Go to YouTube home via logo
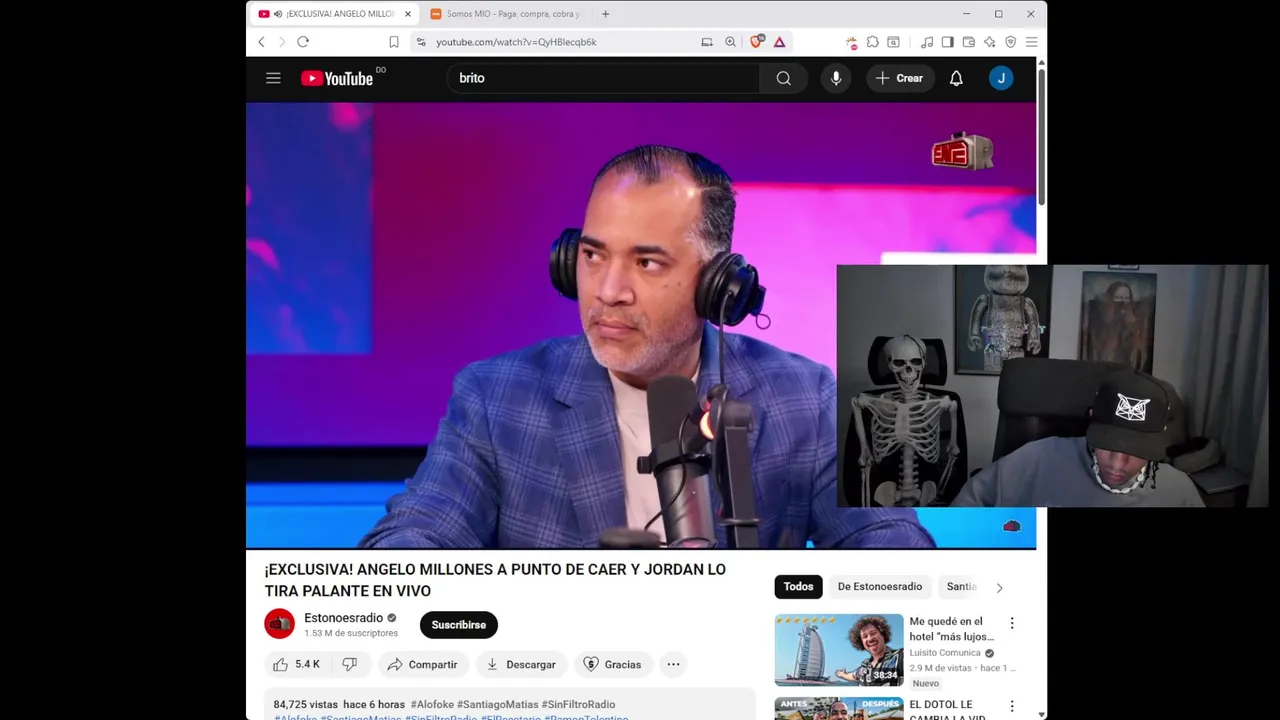Viewport: 1280px width, 720px height. (x=337, y=78)
